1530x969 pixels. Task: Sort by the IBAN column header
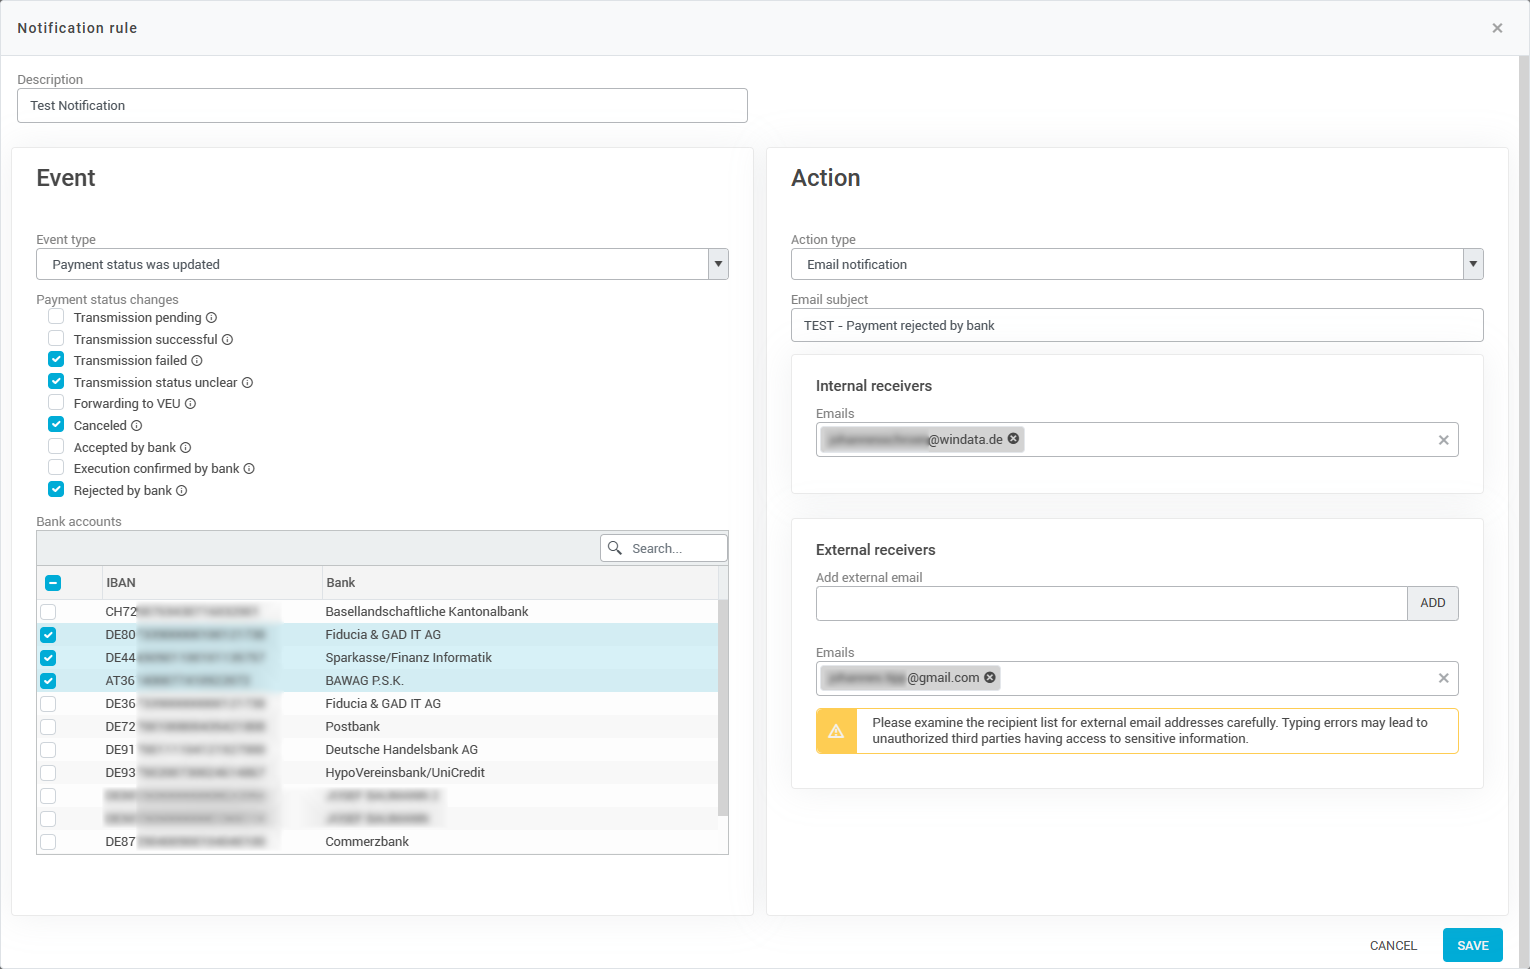121,583
